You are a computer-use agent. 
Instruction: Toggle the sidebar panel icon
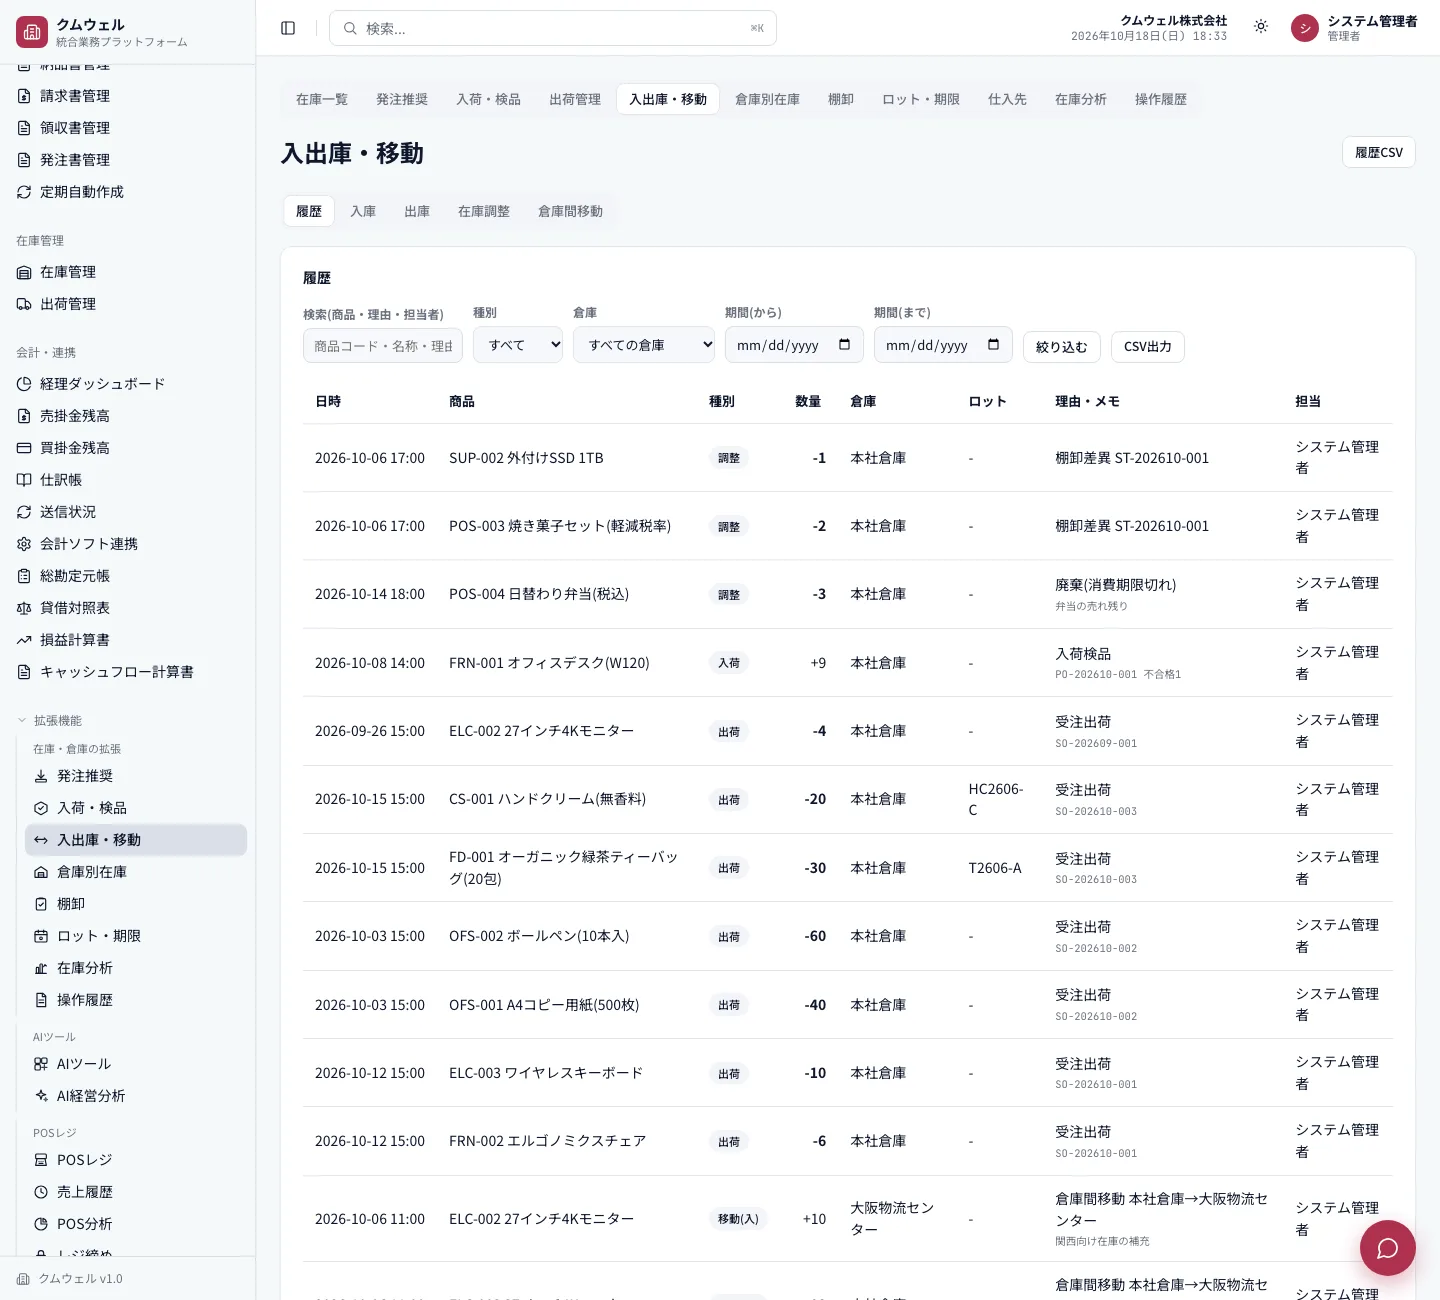pyautogui.click(x=288, y=28)
